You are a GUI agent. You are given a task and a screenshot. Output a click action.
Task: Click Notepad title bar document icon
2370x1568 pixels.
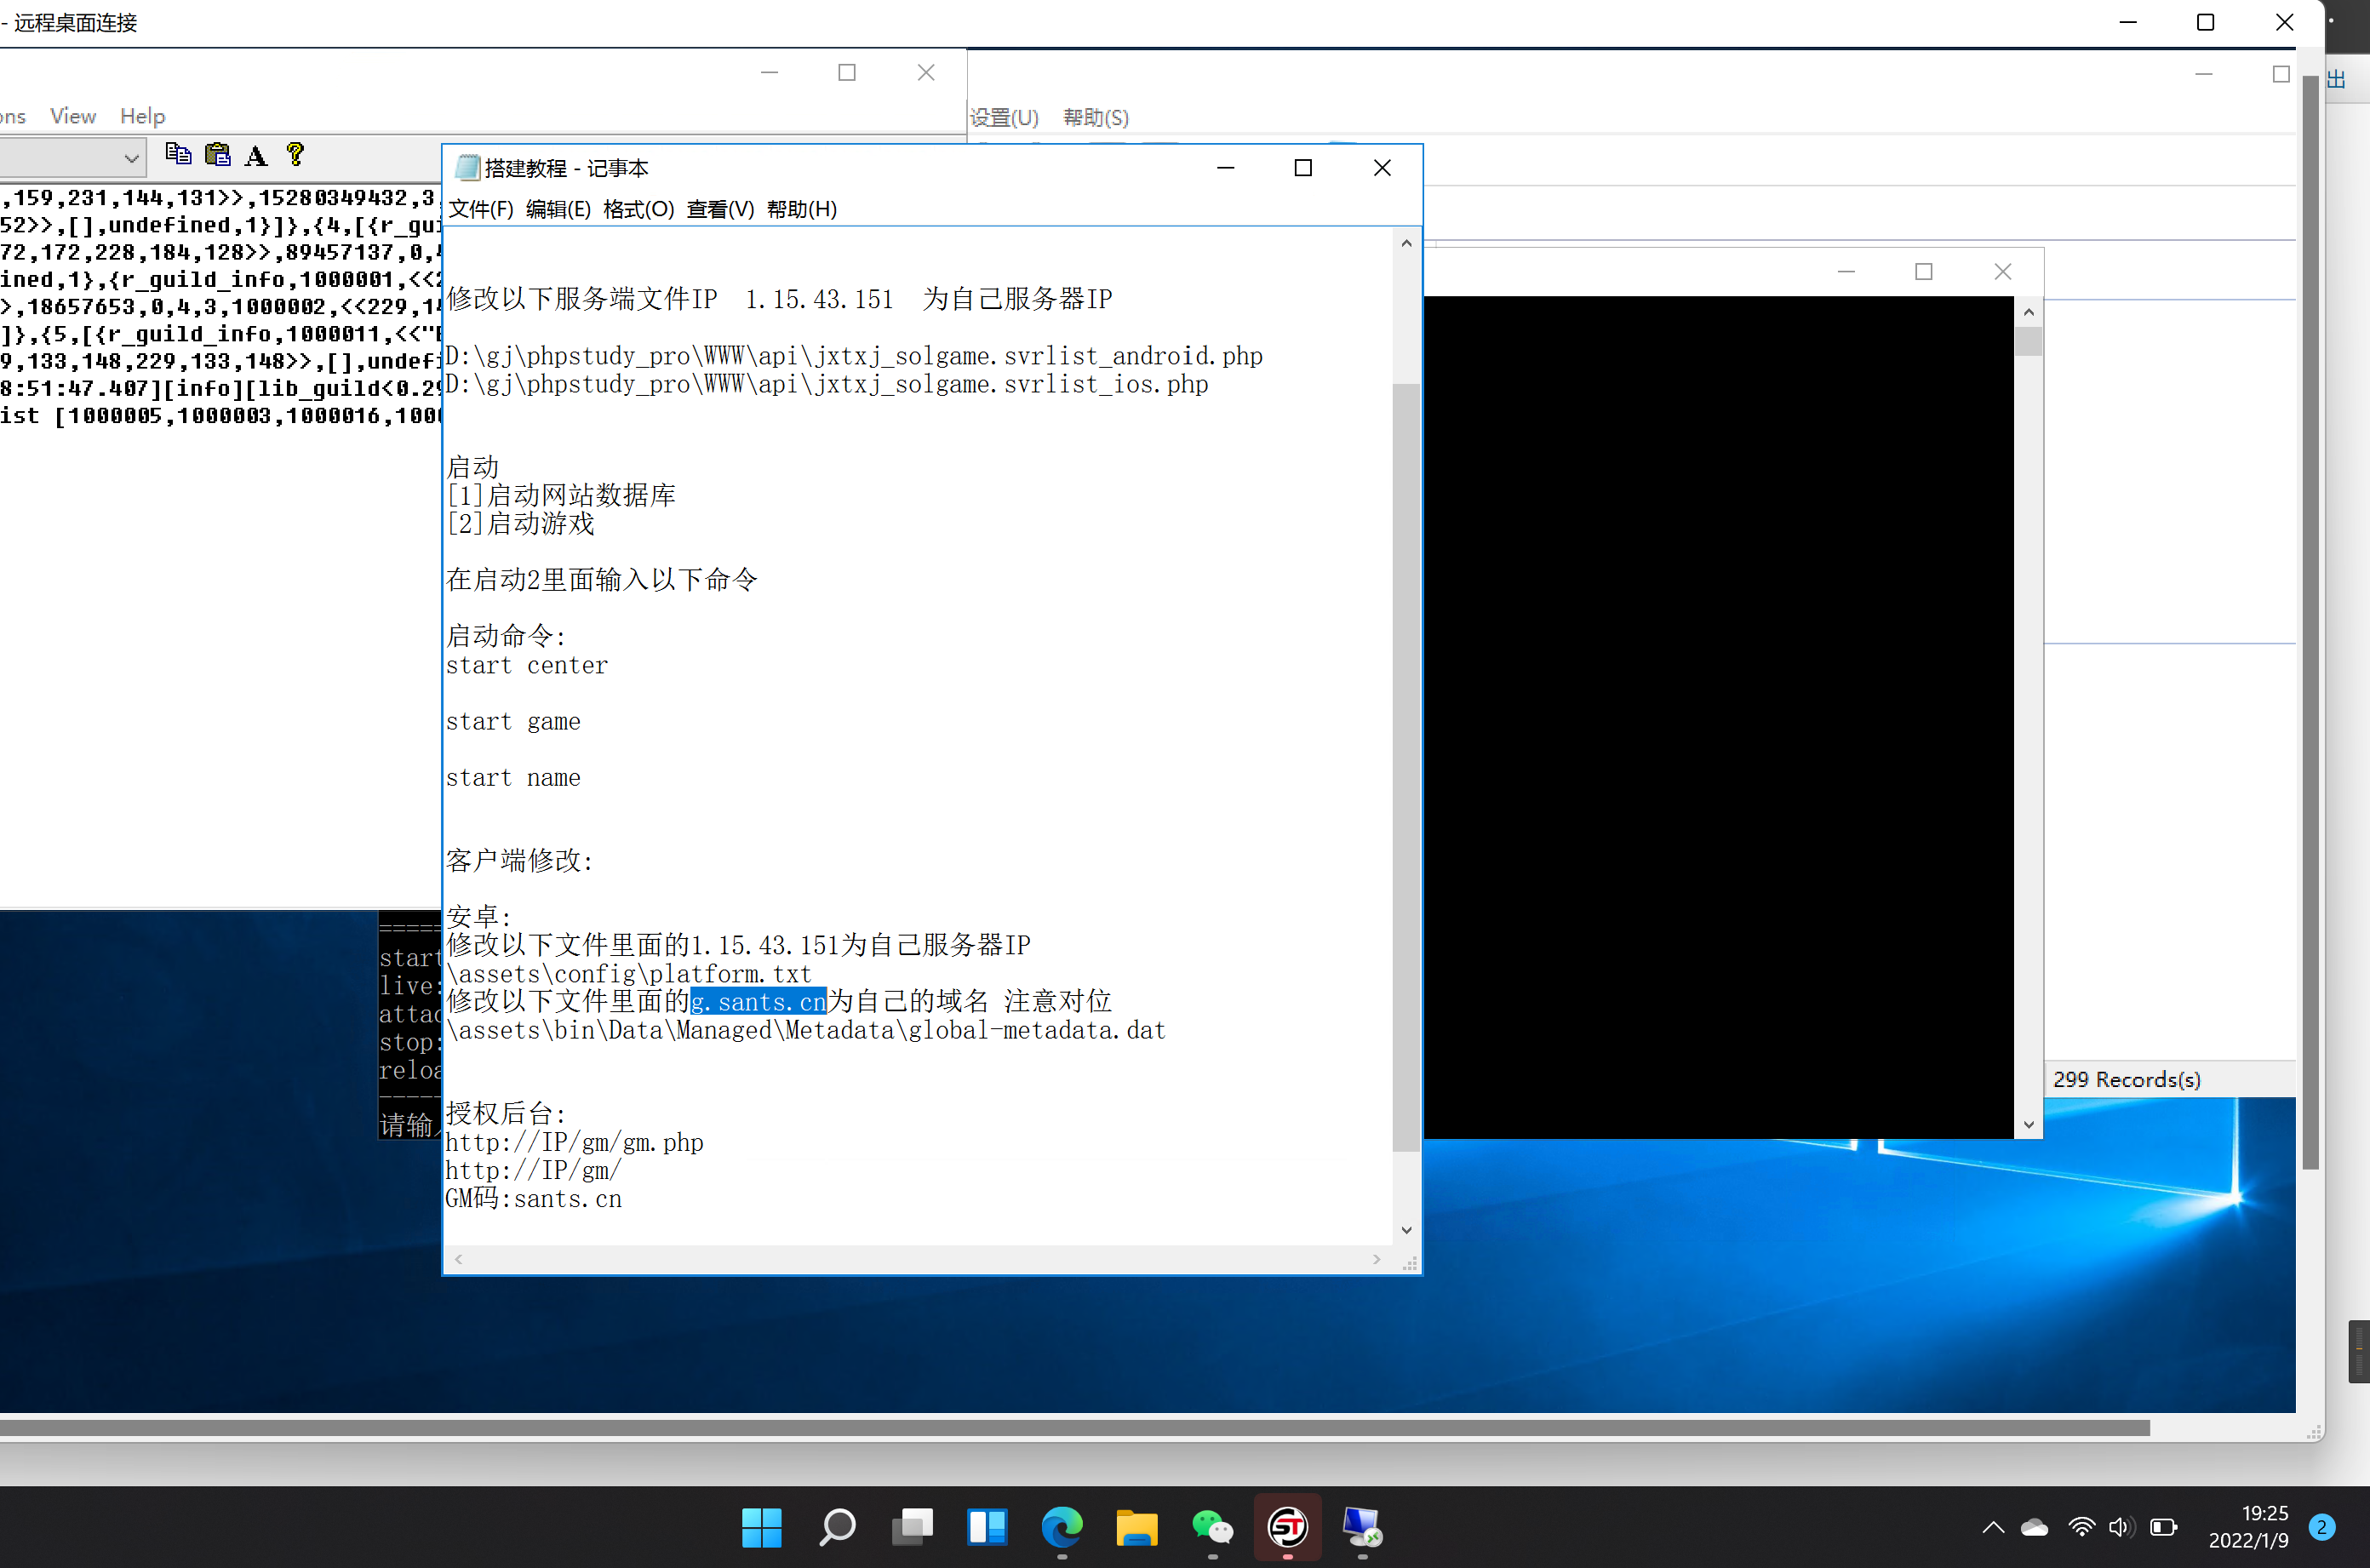tap(467, 167)
